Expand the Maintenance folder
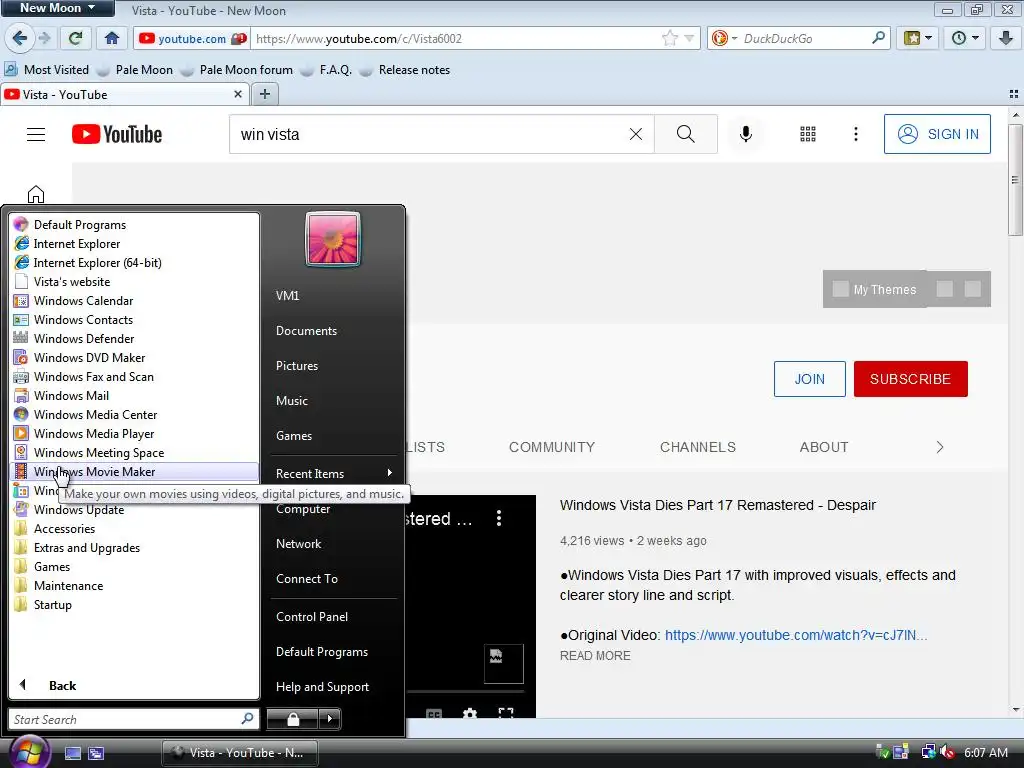Image resolution: width=1024 pixels, height=768 pixels. tap(135, 586)
